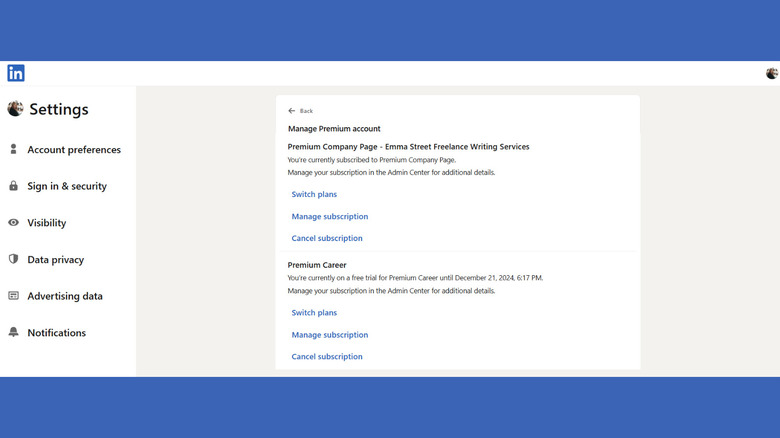Manage subscription for Premium Career
Image resolution: width=780 pixels, height=438 pixels.
coord(329,335)
